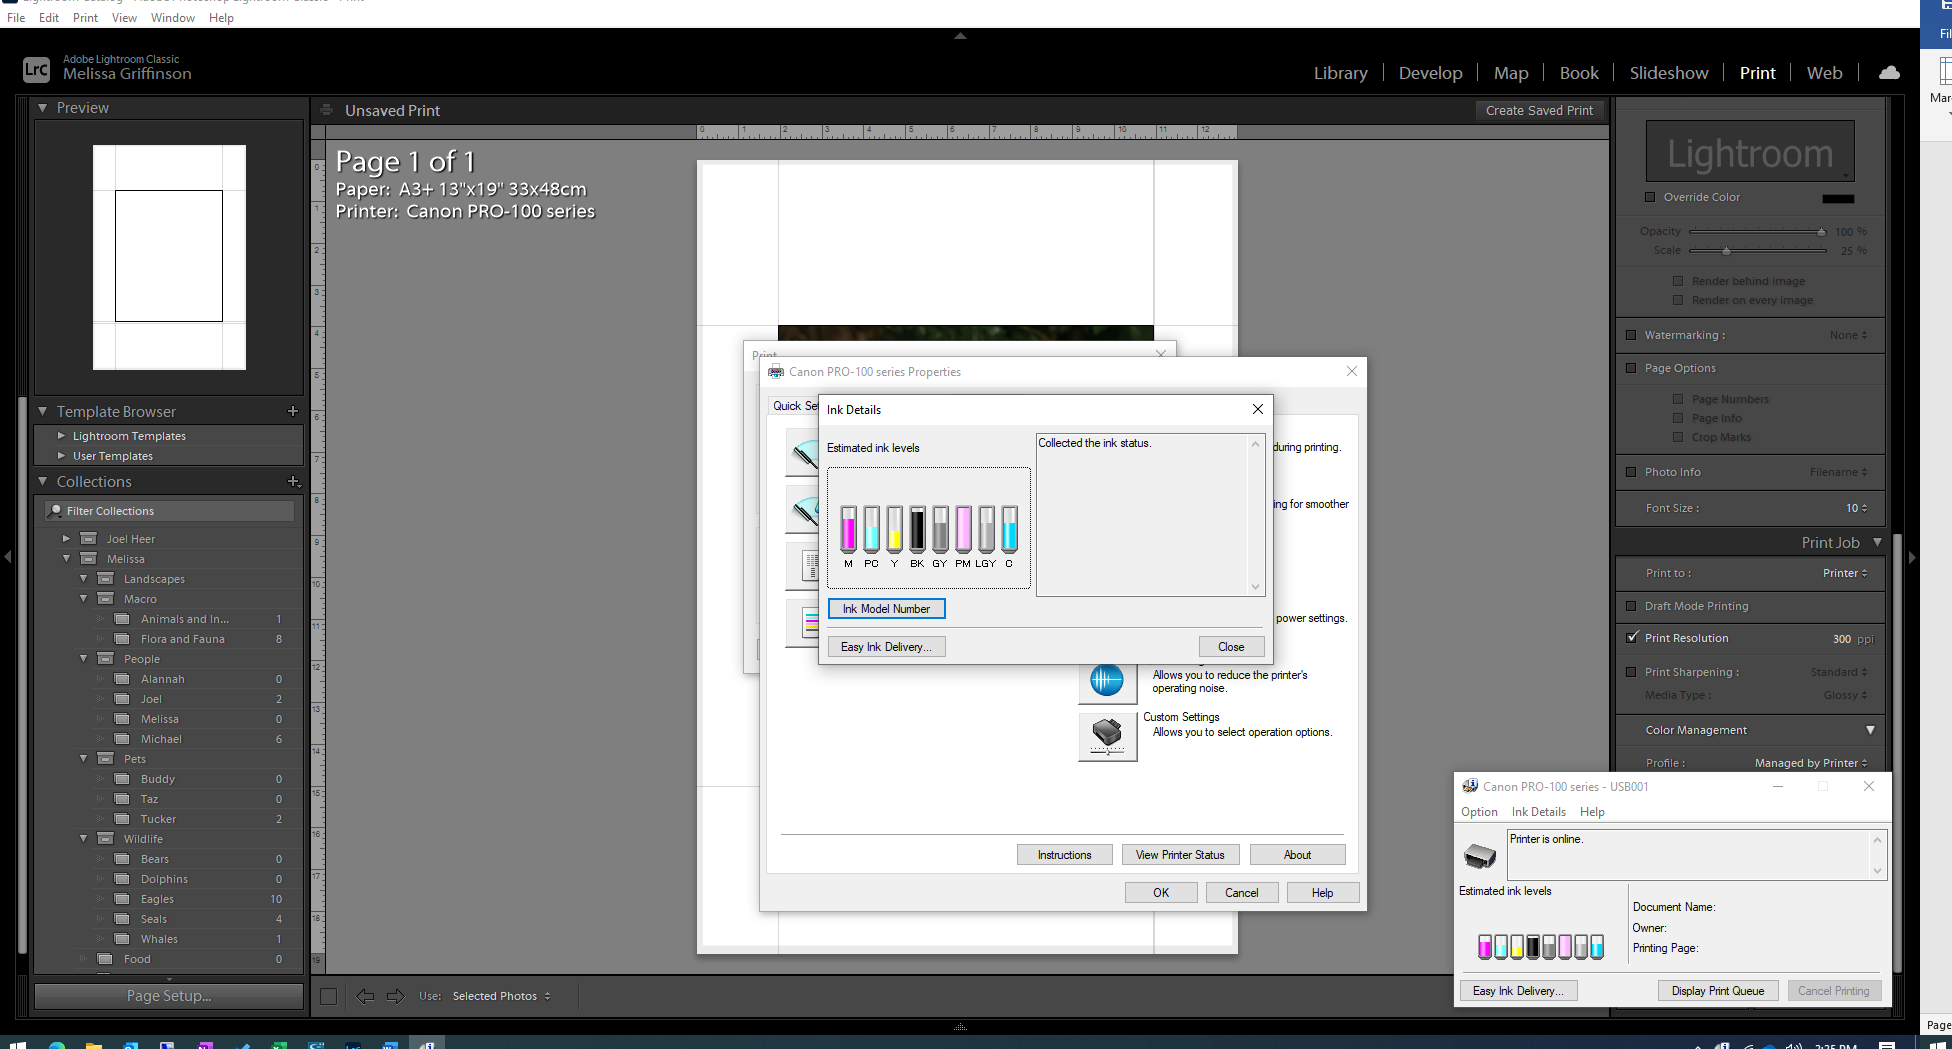The height and width of the screenshot is (1049, 1952).
Task: Add new template with Template Browser plus
Action: 293,411
